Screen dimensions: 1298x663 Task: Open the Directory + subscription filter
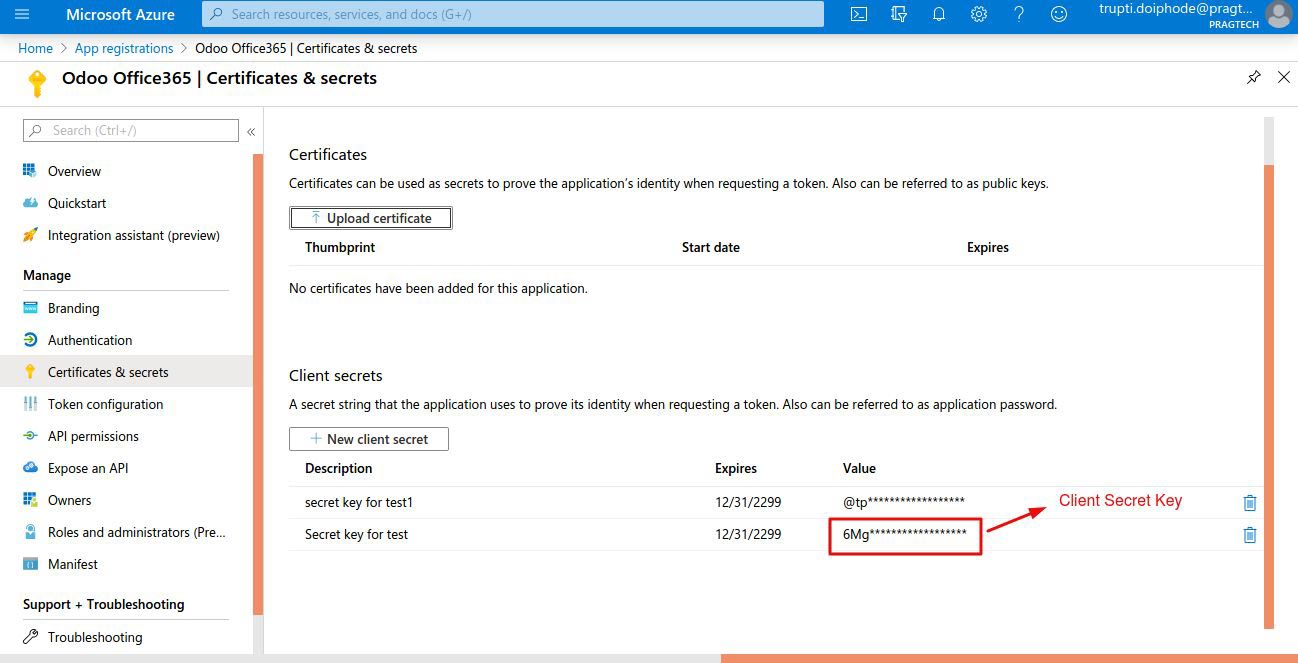(899, 14)
